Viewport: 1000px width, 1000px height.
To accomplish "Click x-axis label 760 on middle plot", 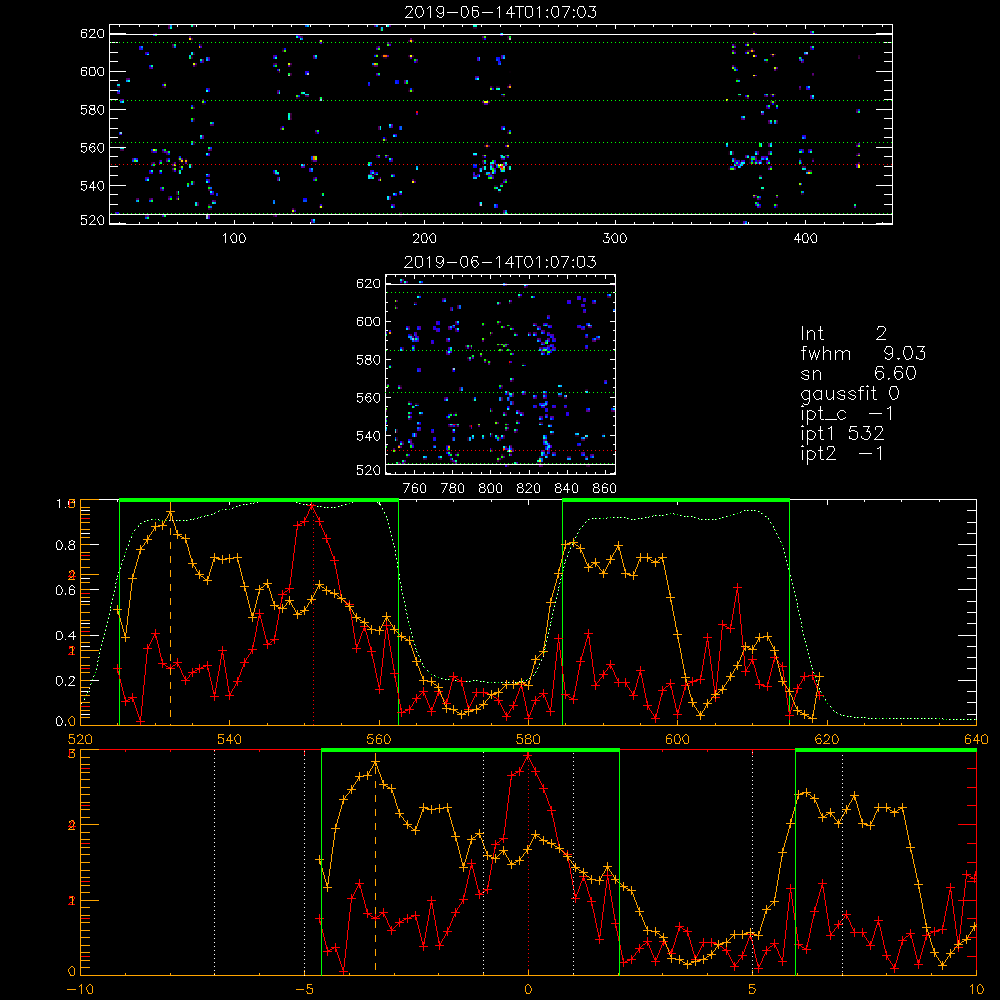I will pos(415,489).
